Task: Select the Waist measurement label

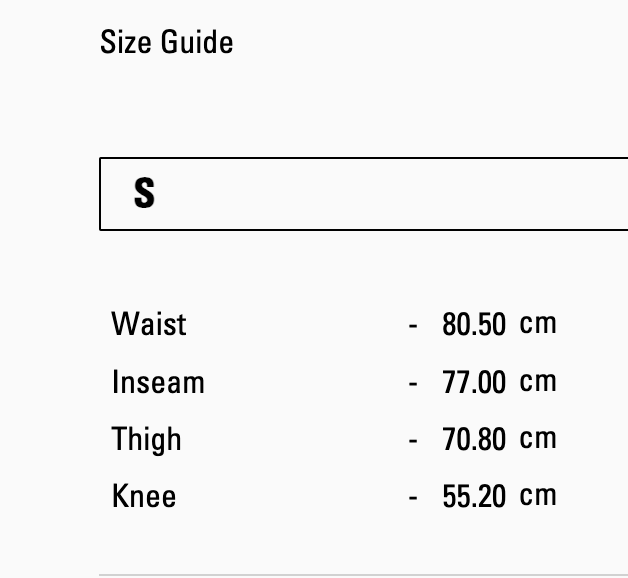Action: (149, 324)
